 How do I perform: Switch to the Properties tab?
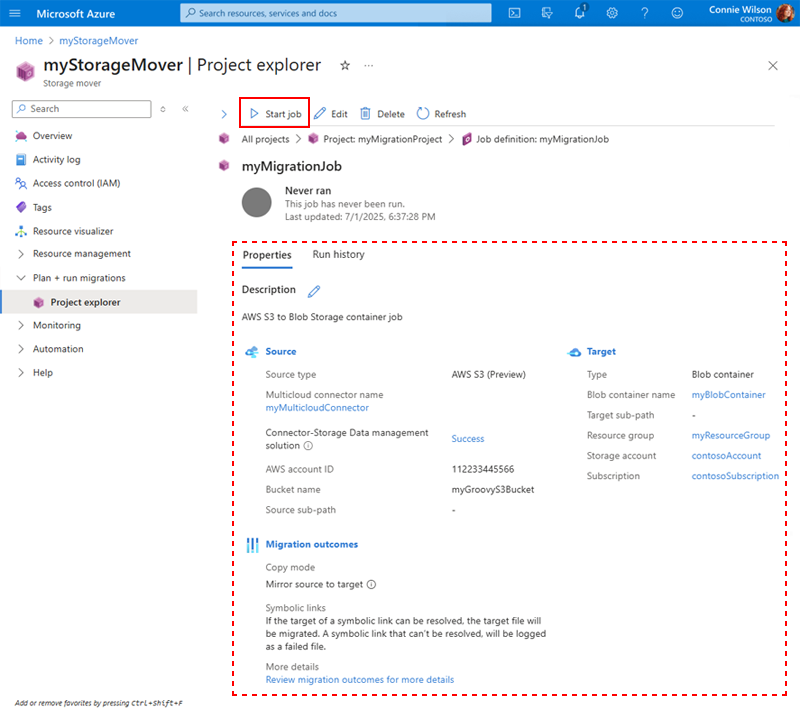[x=267, y=255]
